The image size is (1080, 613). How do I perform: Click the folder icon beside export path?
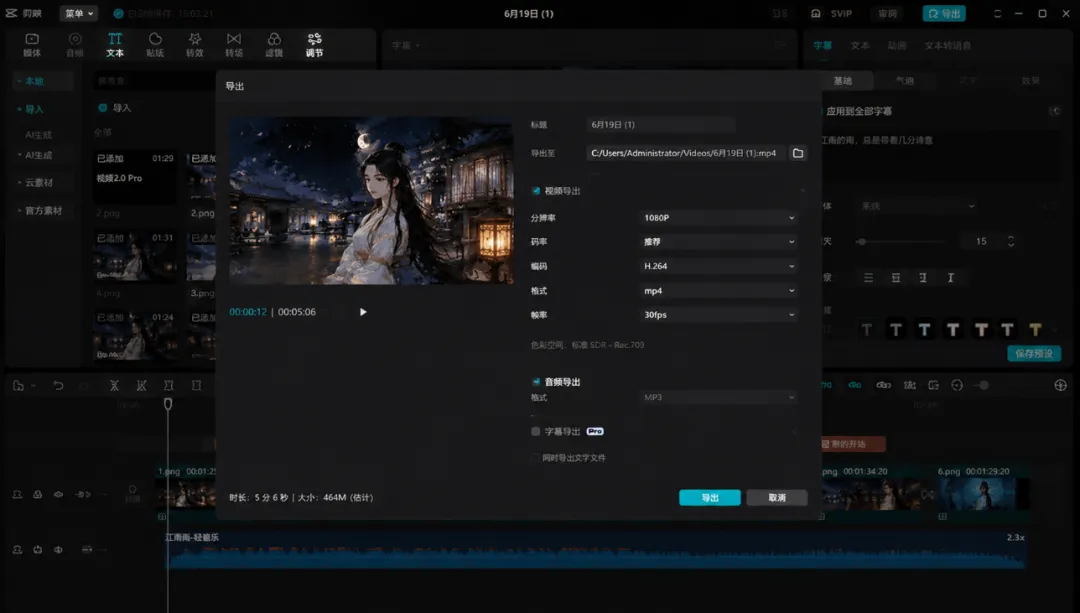[798, 153]
